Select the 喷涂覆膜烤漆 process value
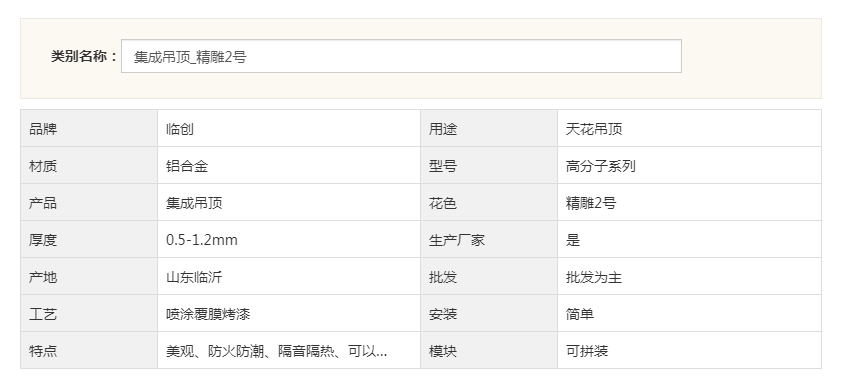Viewport: 844px width, 381px height. click(x=208, y=314)
